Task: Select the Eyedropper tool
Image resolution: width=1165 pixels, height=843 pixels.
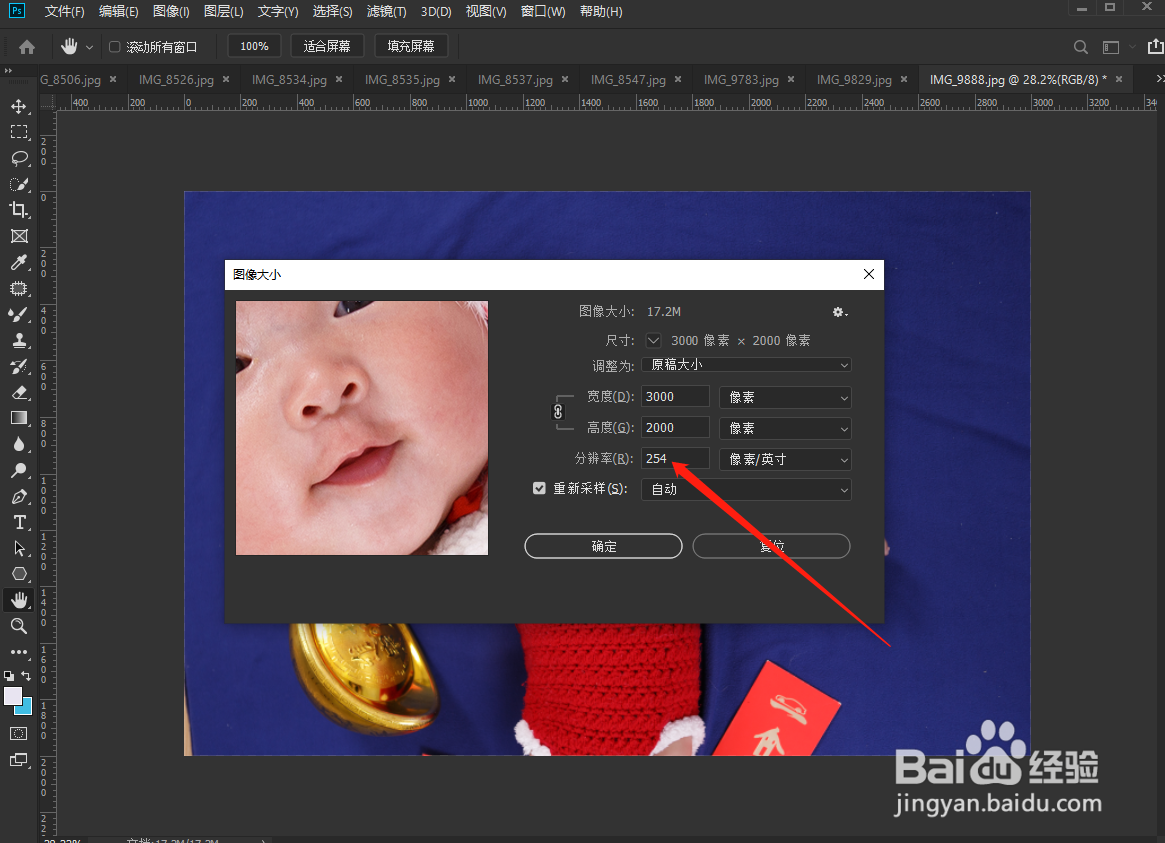Action: [x=19, y=262]
